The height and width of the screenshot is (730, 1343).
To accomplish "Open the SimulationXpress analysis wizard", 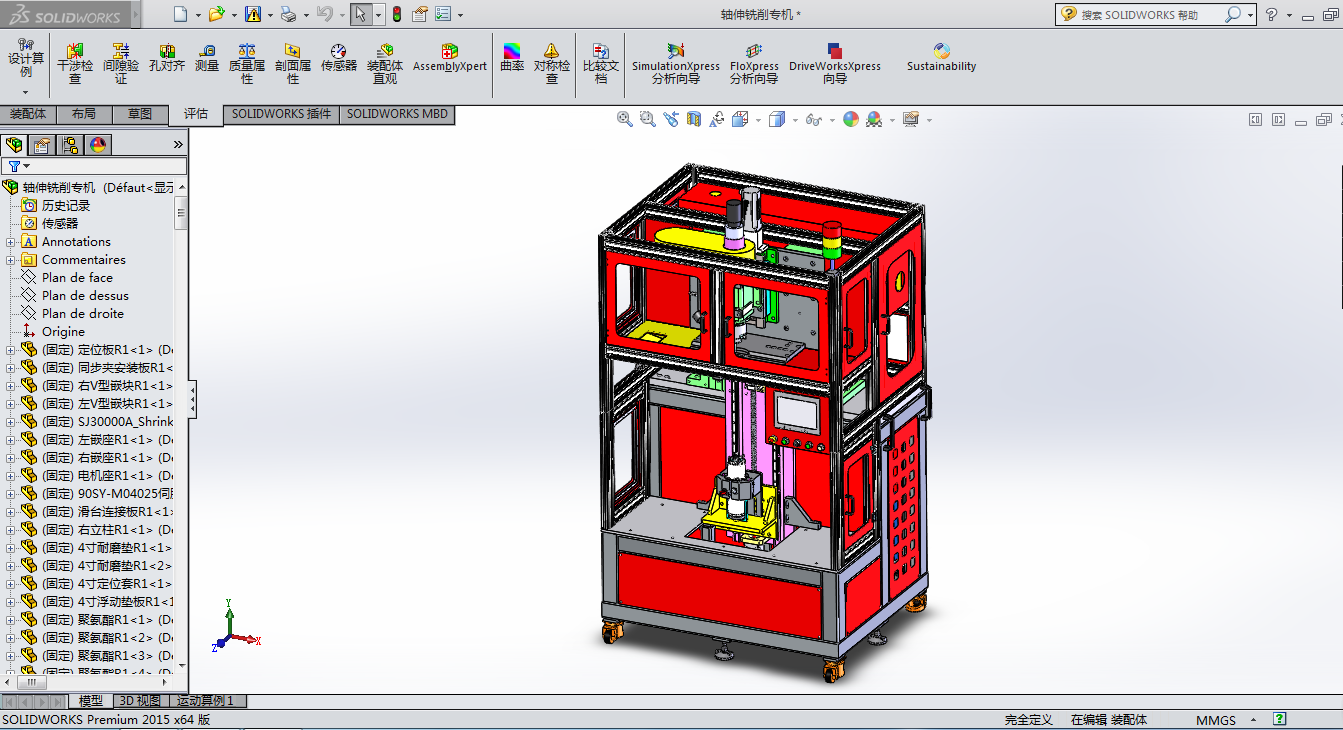I will pyautogui.click(x=675, y=64).
